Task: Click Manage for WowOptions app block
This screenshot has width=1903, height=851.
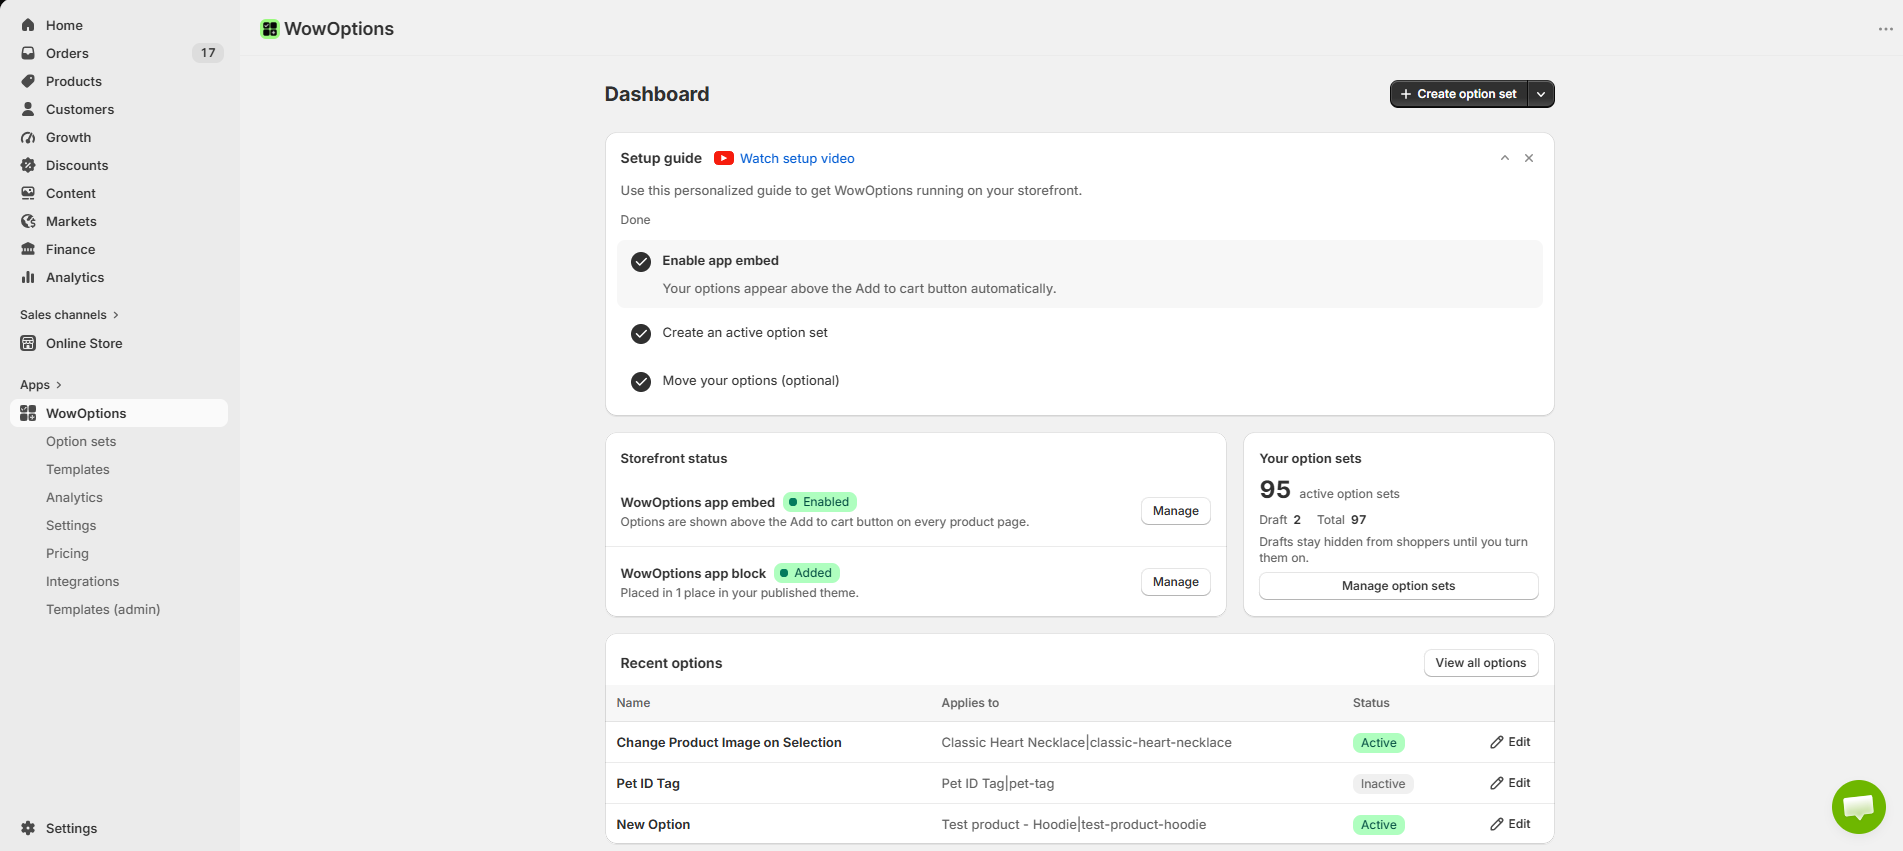Action: point(1175,582)
